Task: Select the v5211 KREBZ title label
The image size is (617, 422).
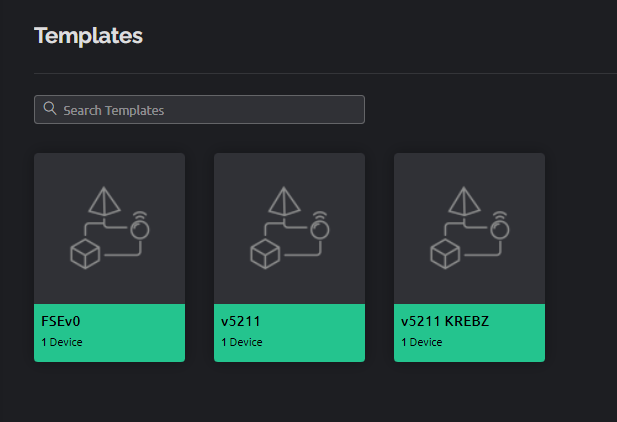Action: coord(445,321)
